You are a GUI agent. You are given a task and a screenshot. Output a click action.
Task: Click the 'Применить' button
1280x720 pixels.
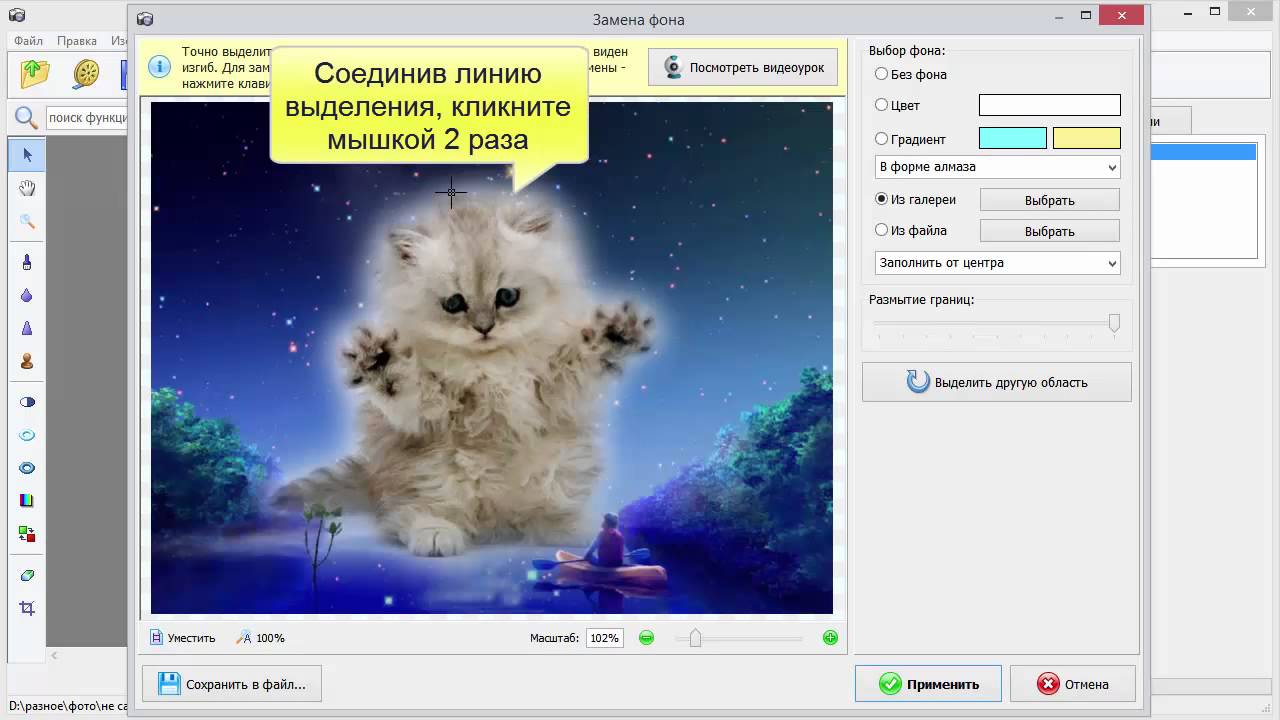tap(928, 684)
